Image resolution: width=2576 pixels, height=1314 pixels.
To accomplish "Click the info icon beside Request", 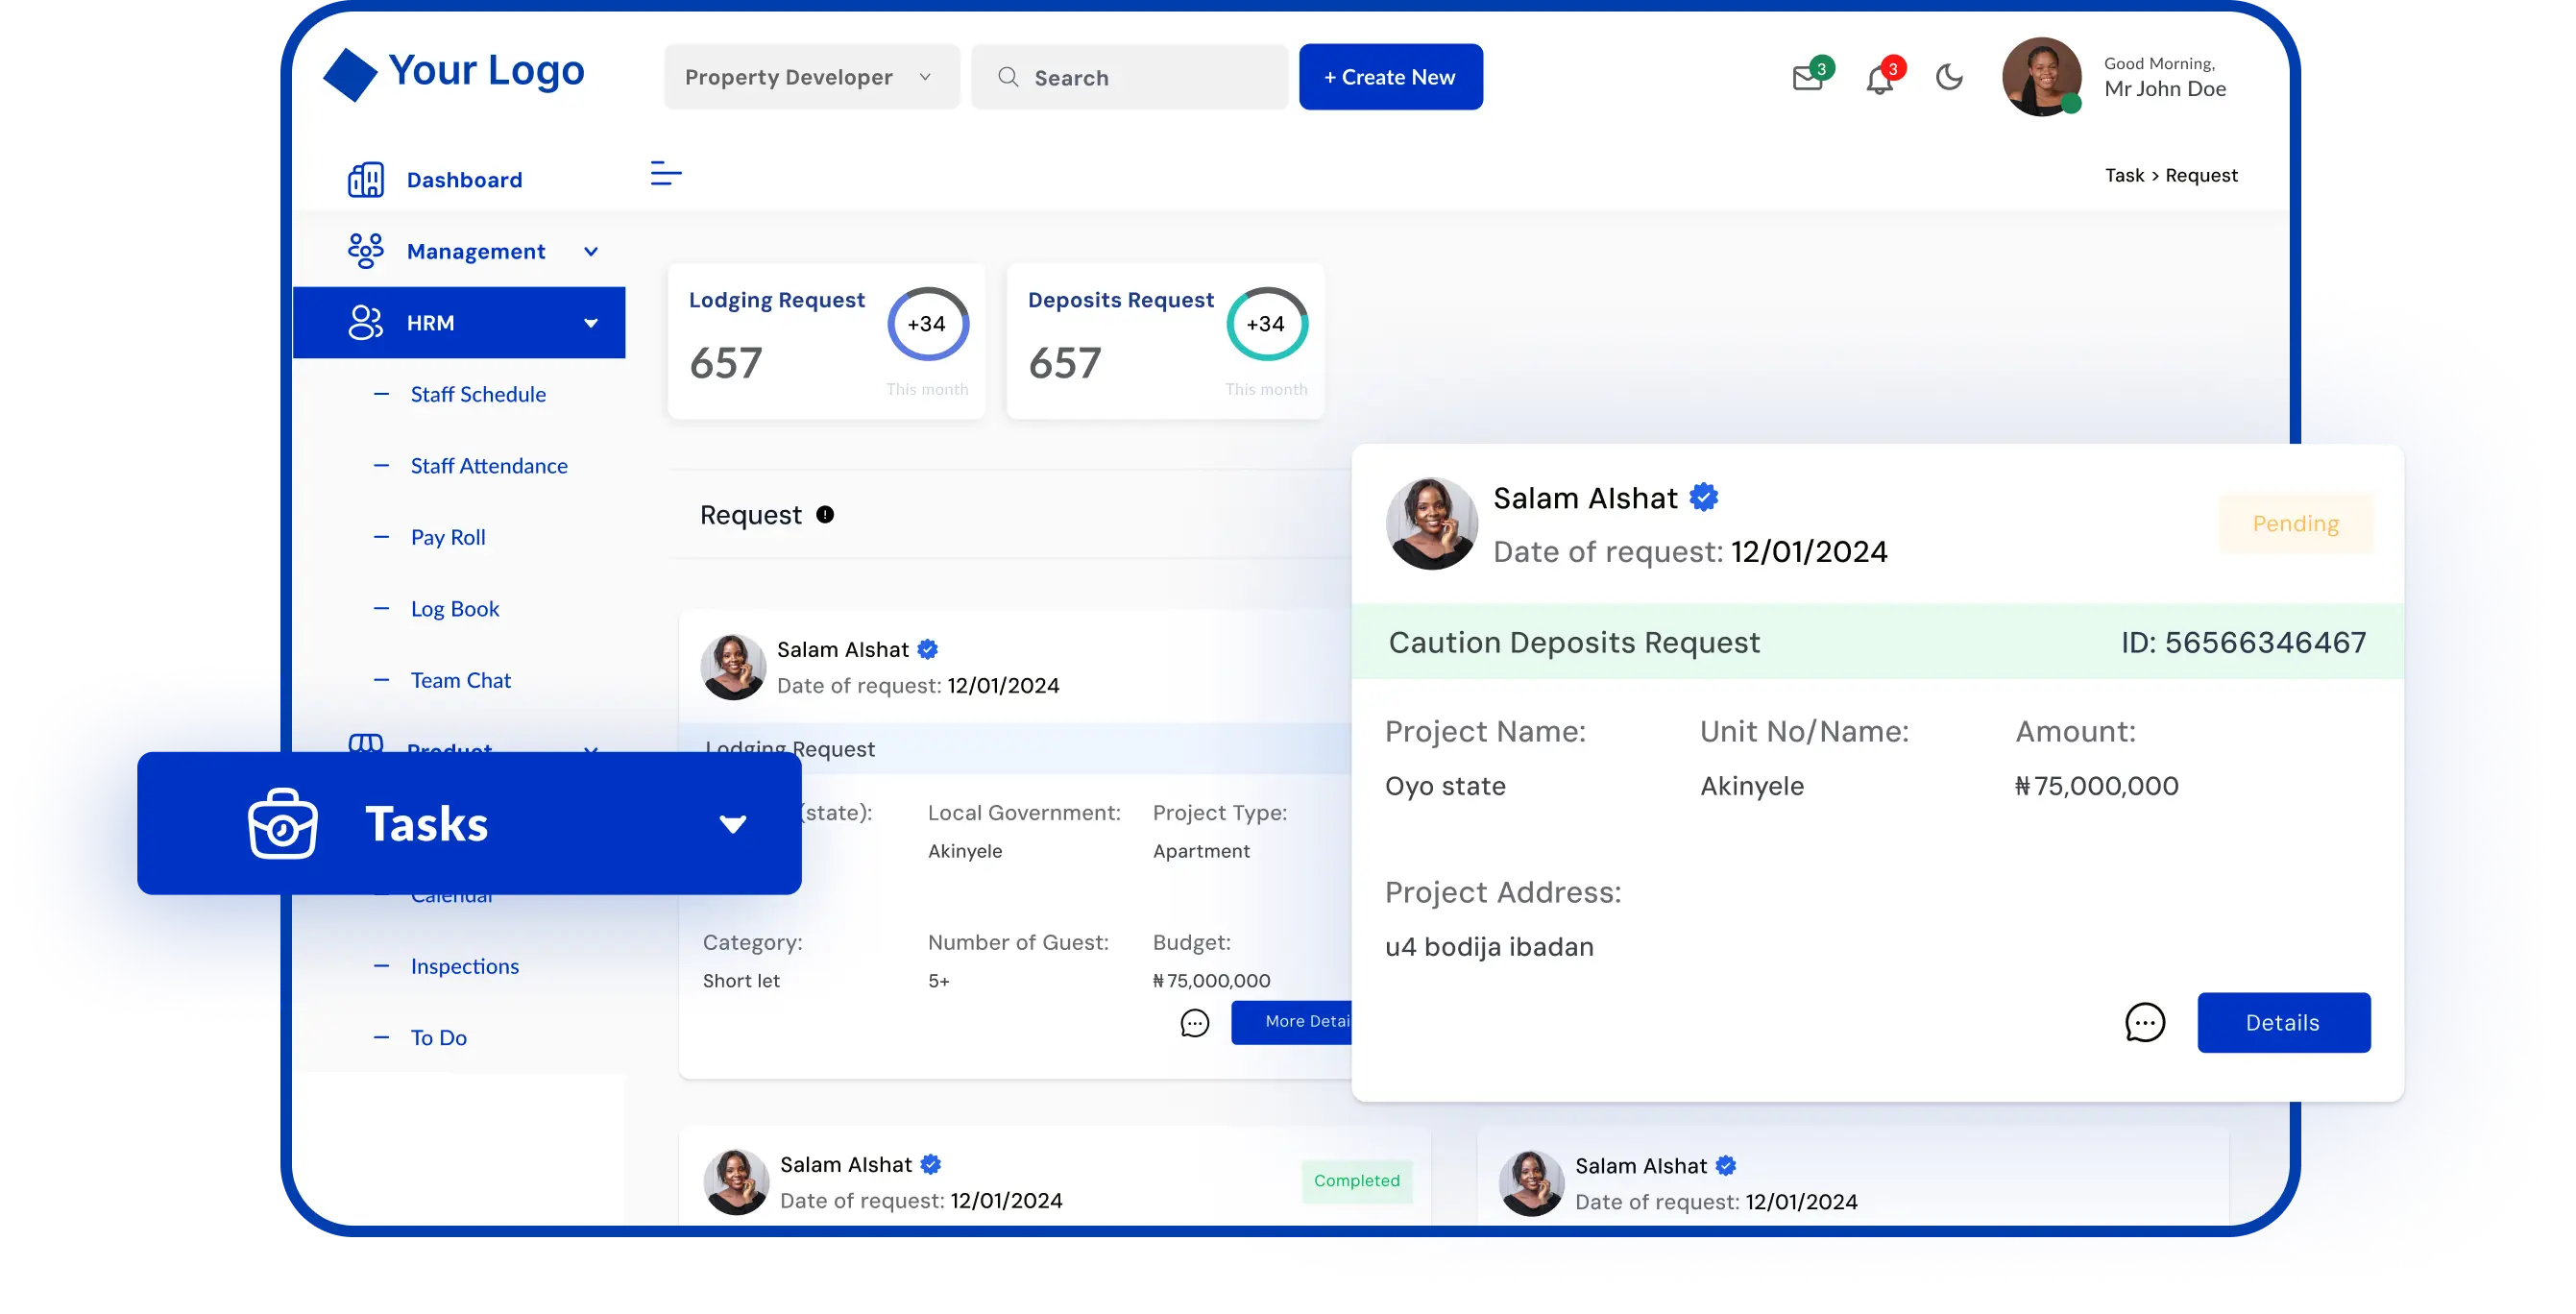I will (x=825, y=515).
